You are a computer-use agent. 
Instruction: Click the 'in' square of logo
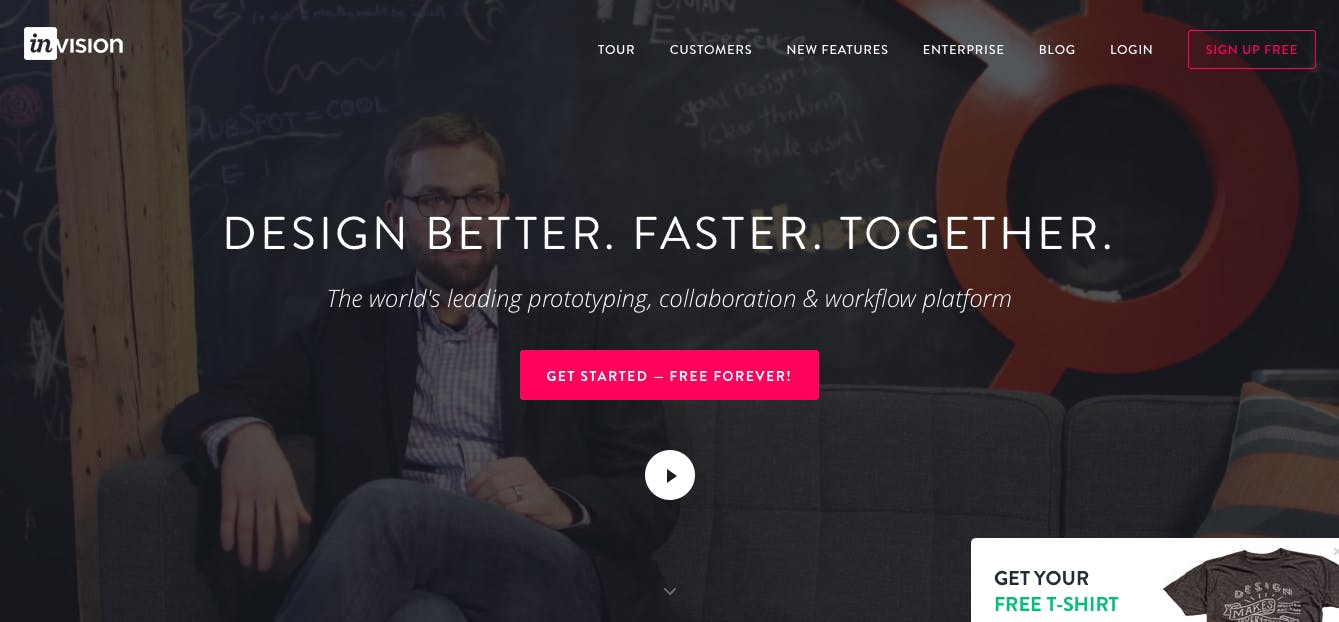coord(40,44)
